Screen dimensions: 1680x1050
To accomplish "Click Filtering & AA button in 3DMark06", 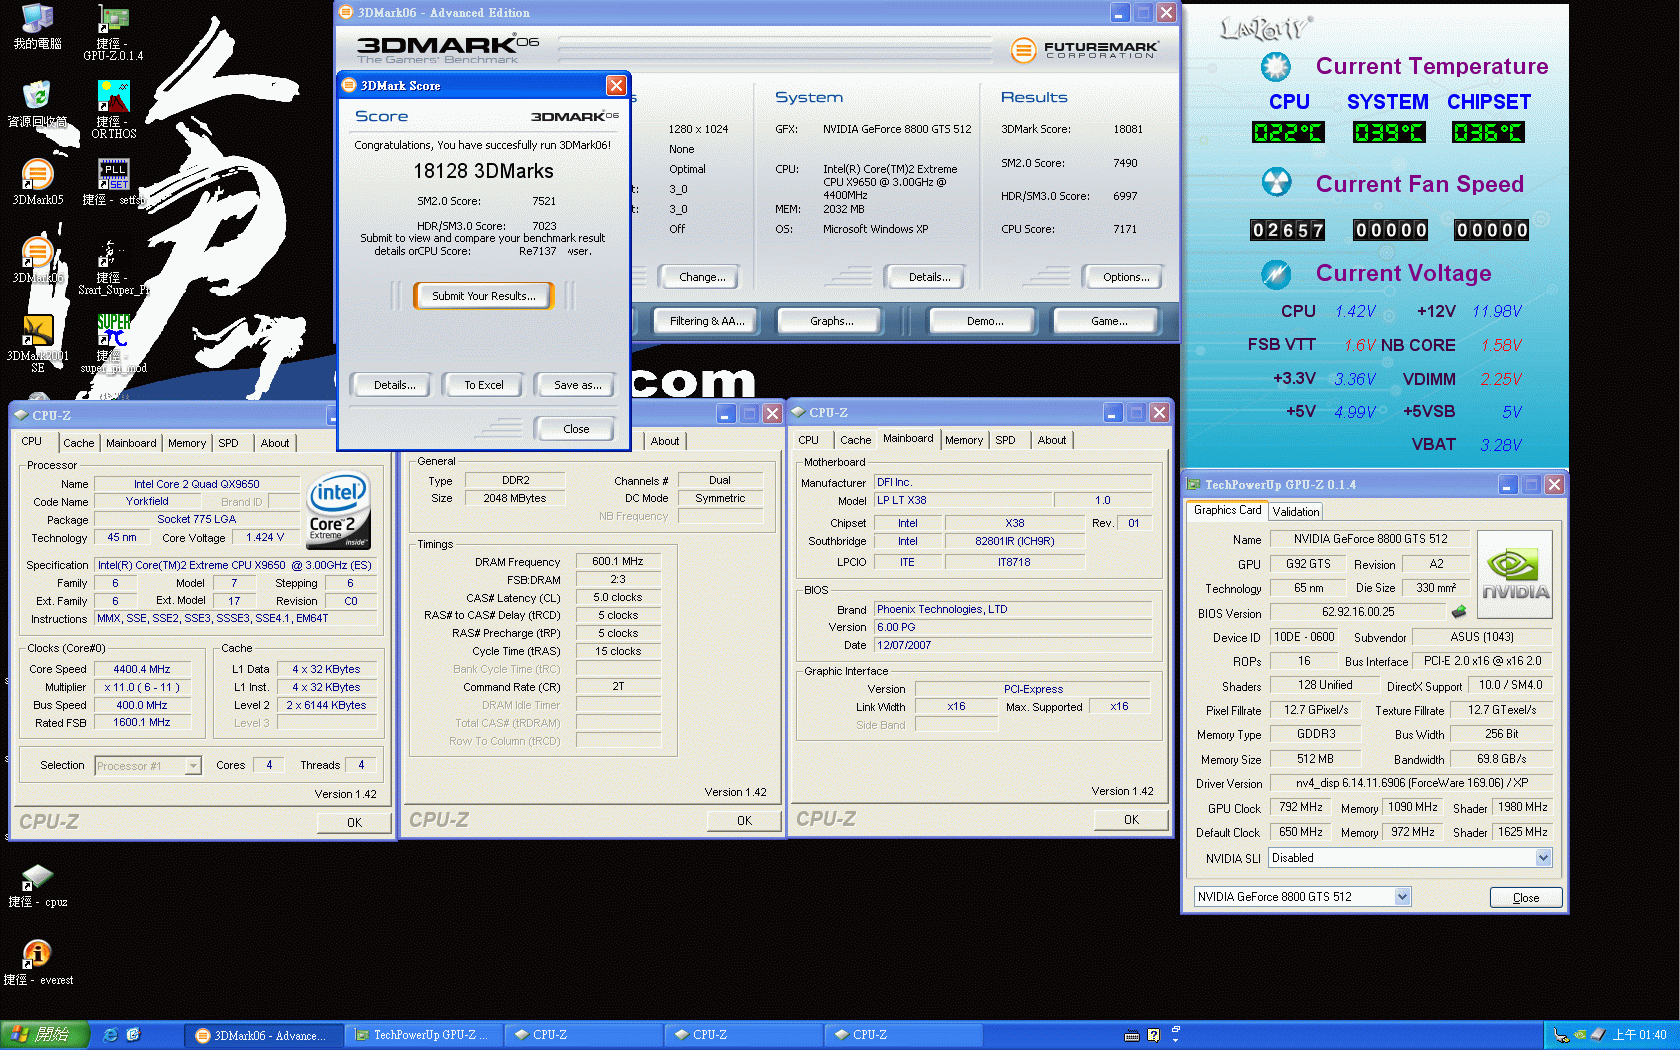I will 707,321.
